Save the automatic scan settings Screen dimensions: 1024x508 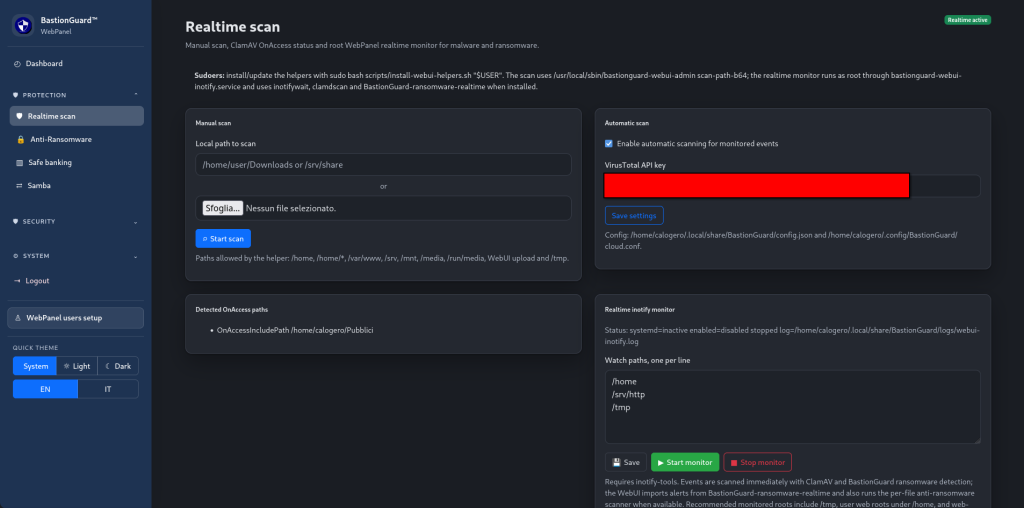point(634,215)
